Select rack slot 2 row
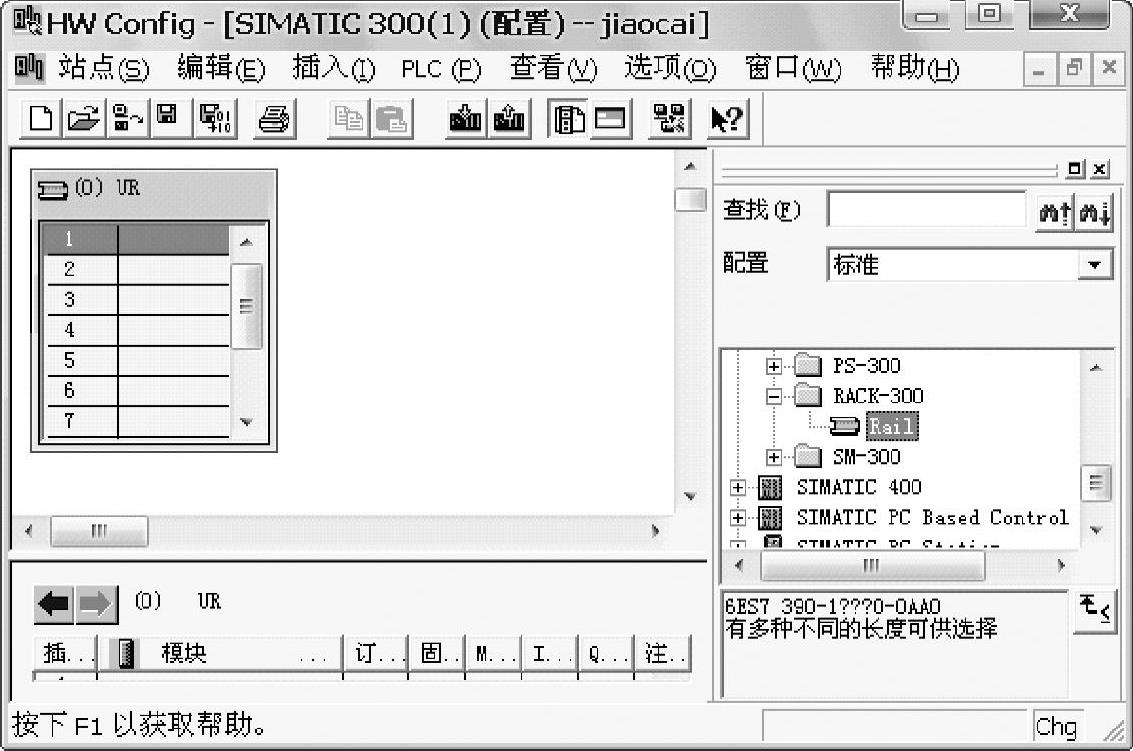The width and height of the screenshot is (1133, 751). (x=137, y=270)
